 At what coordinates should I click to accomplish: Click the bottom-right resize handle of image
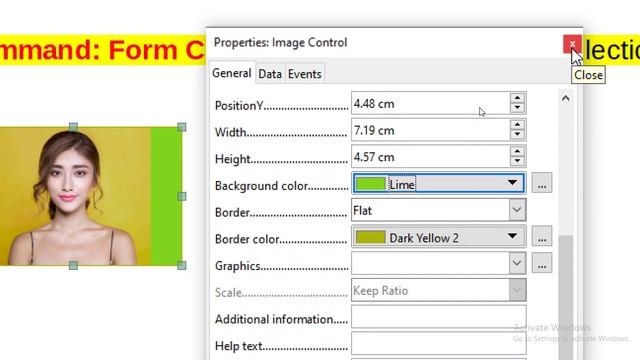(x=182, y=266)
